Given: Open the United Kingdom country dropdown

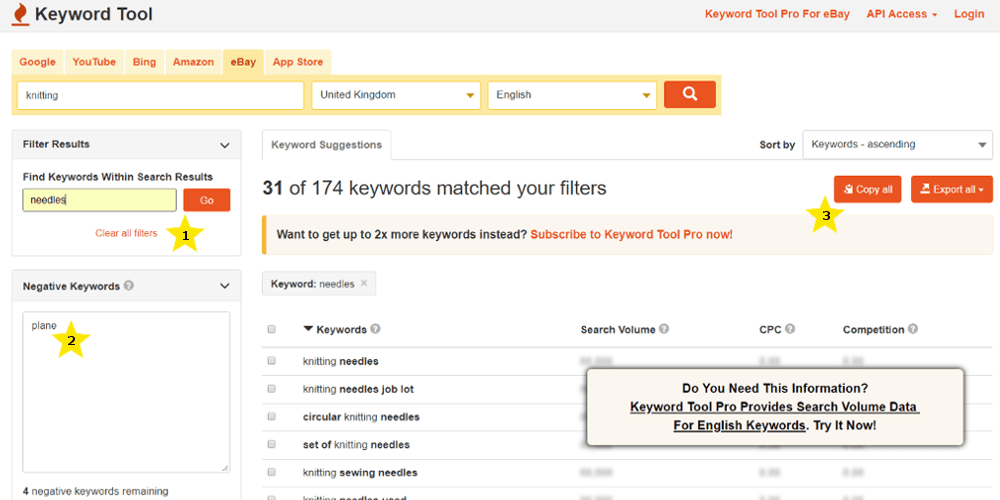Looking at the screenshot, I should click(396, 95).
